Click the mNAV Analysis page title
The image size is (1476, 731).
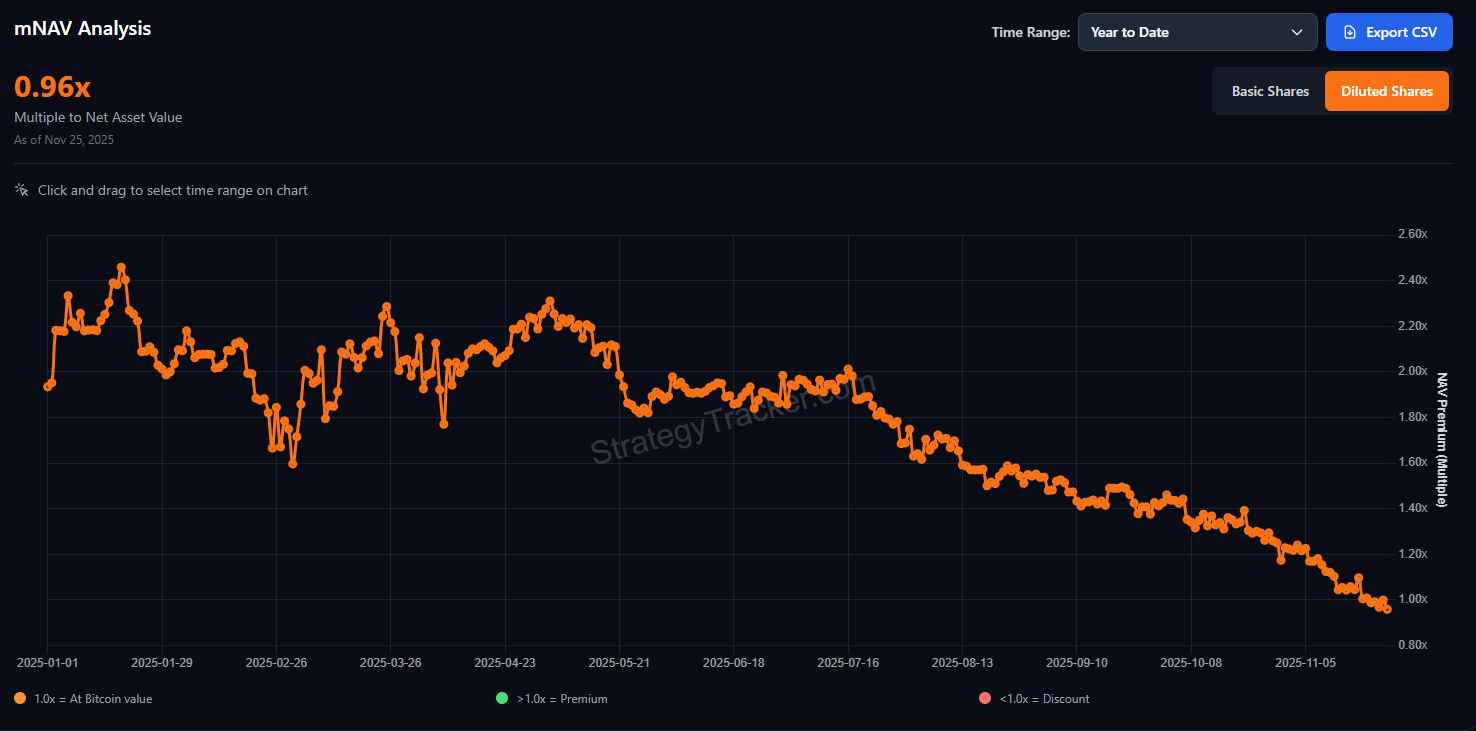pos(82,28)
